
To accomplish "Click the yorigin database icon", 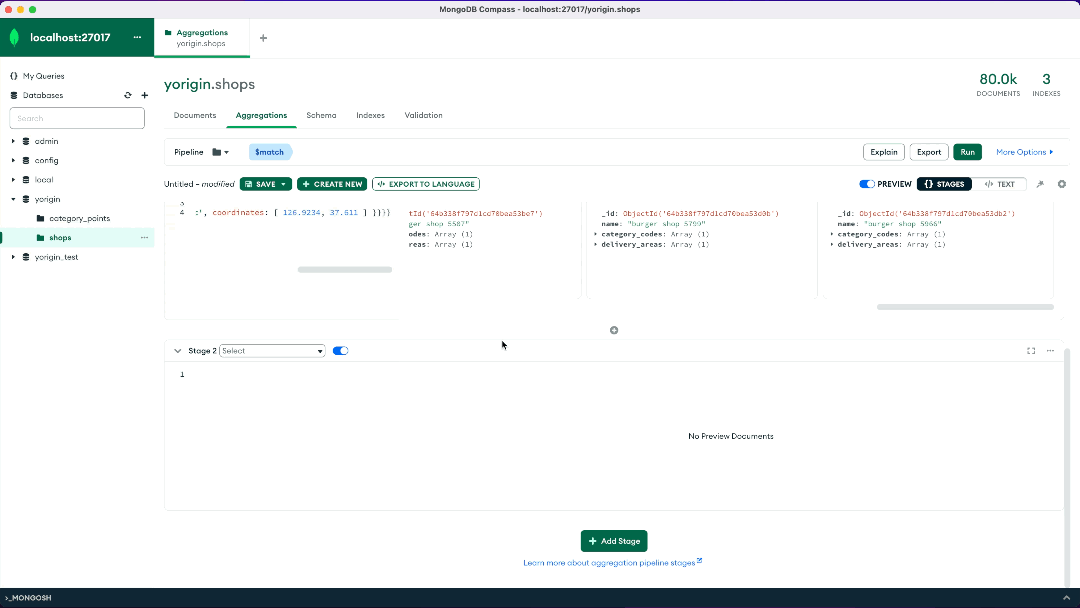I will pos(26,199).
